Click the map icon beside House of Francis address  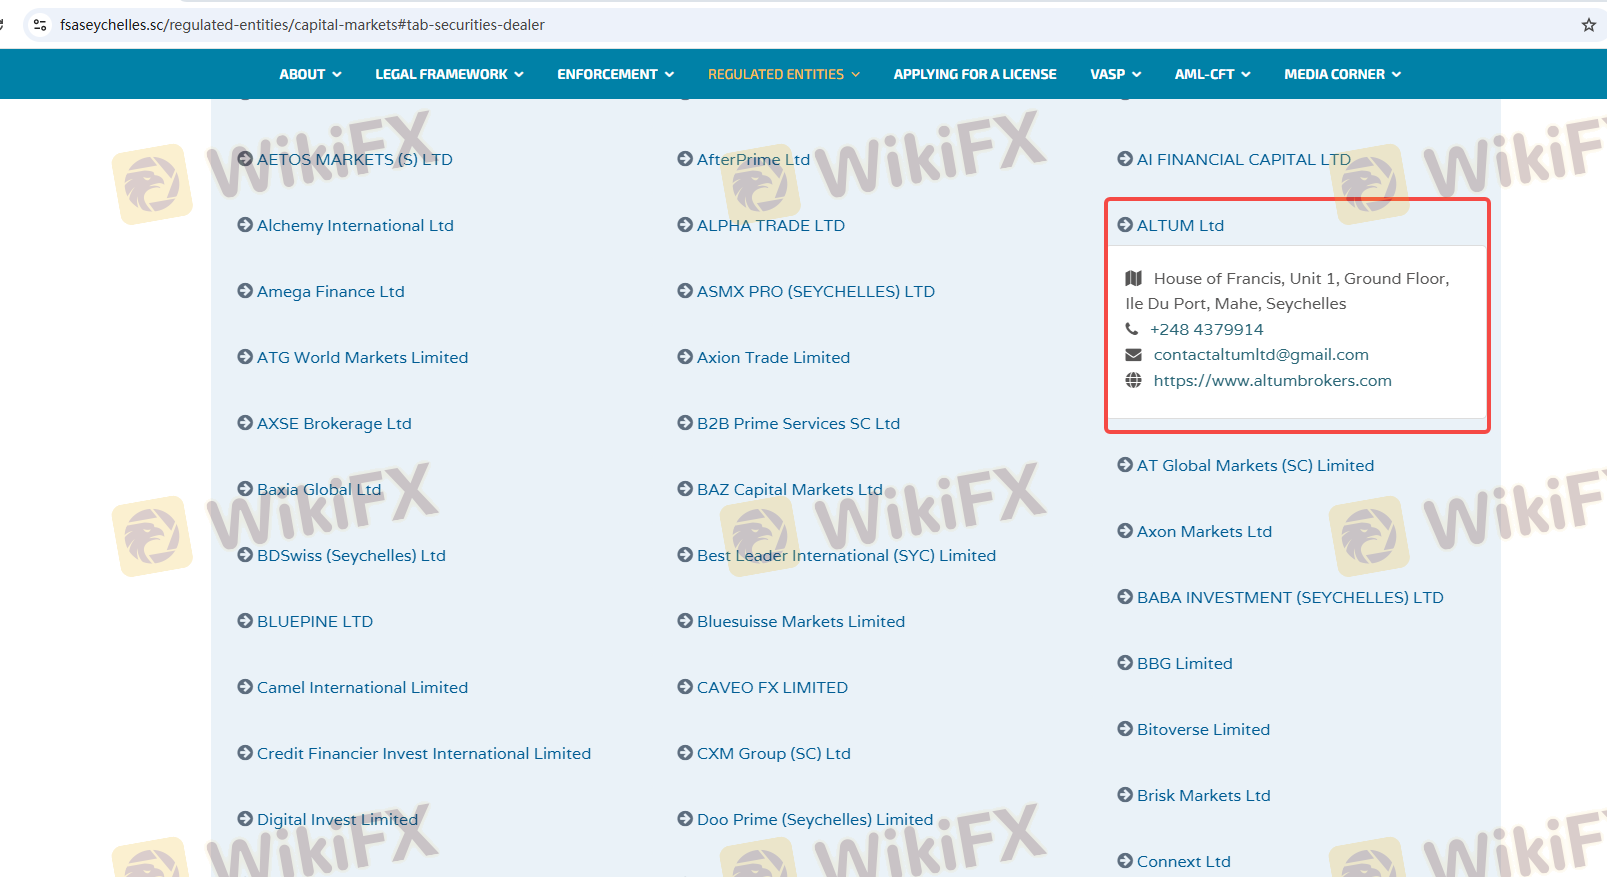1133,278
